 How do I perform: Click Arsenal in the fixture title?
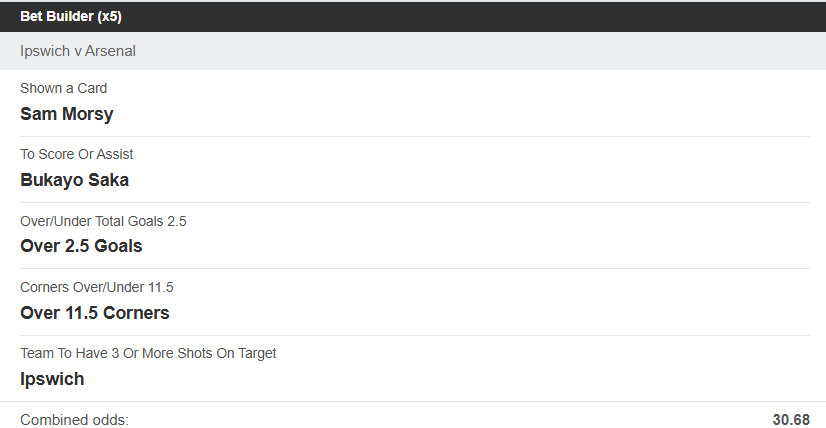coord(110,51)
